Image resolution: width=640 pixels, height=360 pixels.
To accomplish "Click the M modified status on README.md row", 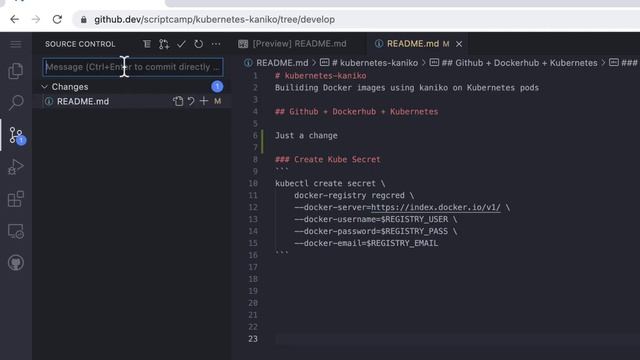I will pyautogui.click(x=218, y=101).
